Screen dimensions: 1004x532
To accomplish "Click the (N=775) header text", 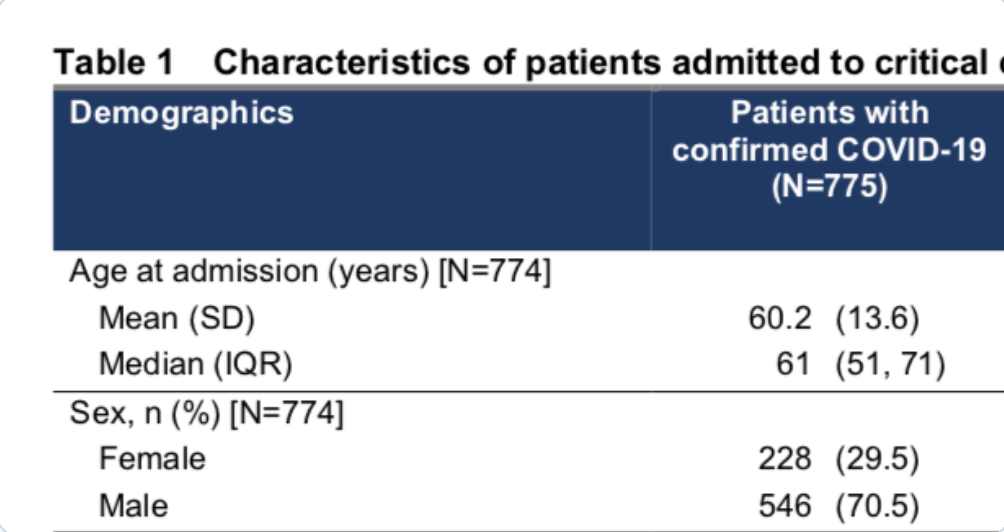I will (829, 187).
